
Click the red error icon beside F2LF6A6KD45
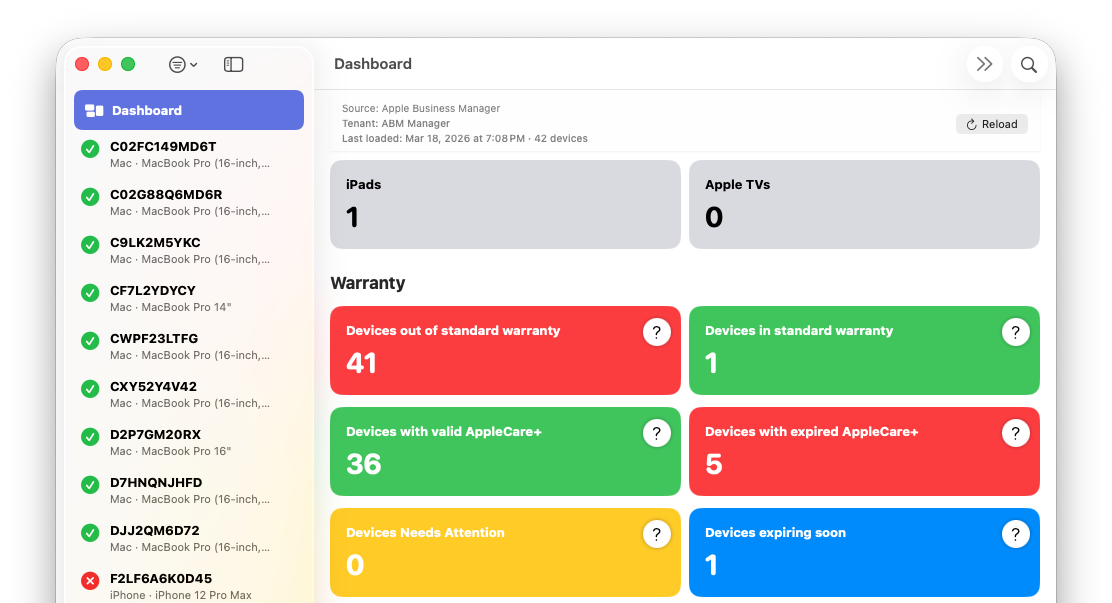tap(90, 580)
